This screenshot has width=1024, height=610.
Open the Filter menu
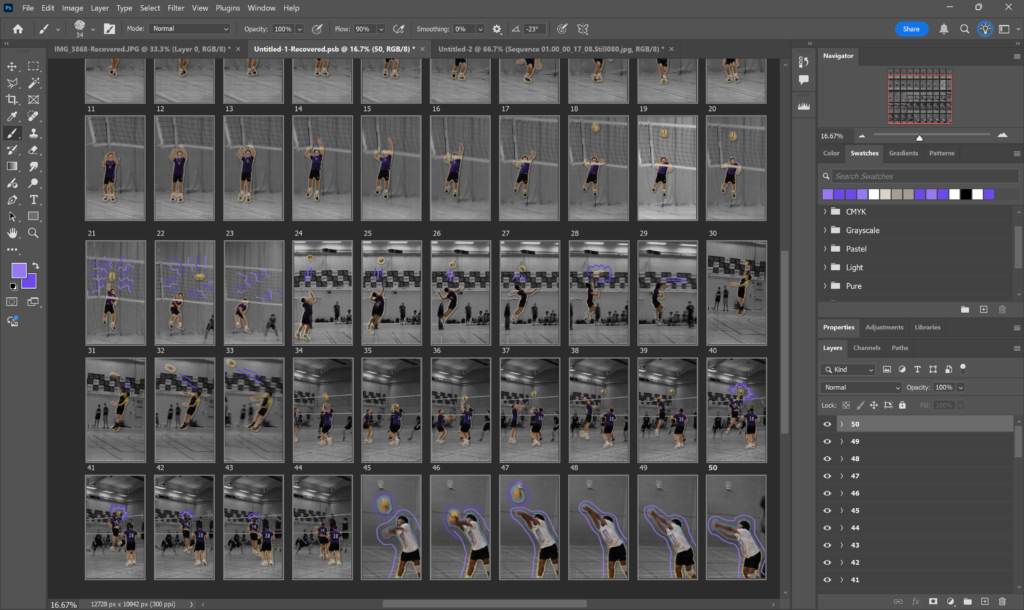(176, 8)
